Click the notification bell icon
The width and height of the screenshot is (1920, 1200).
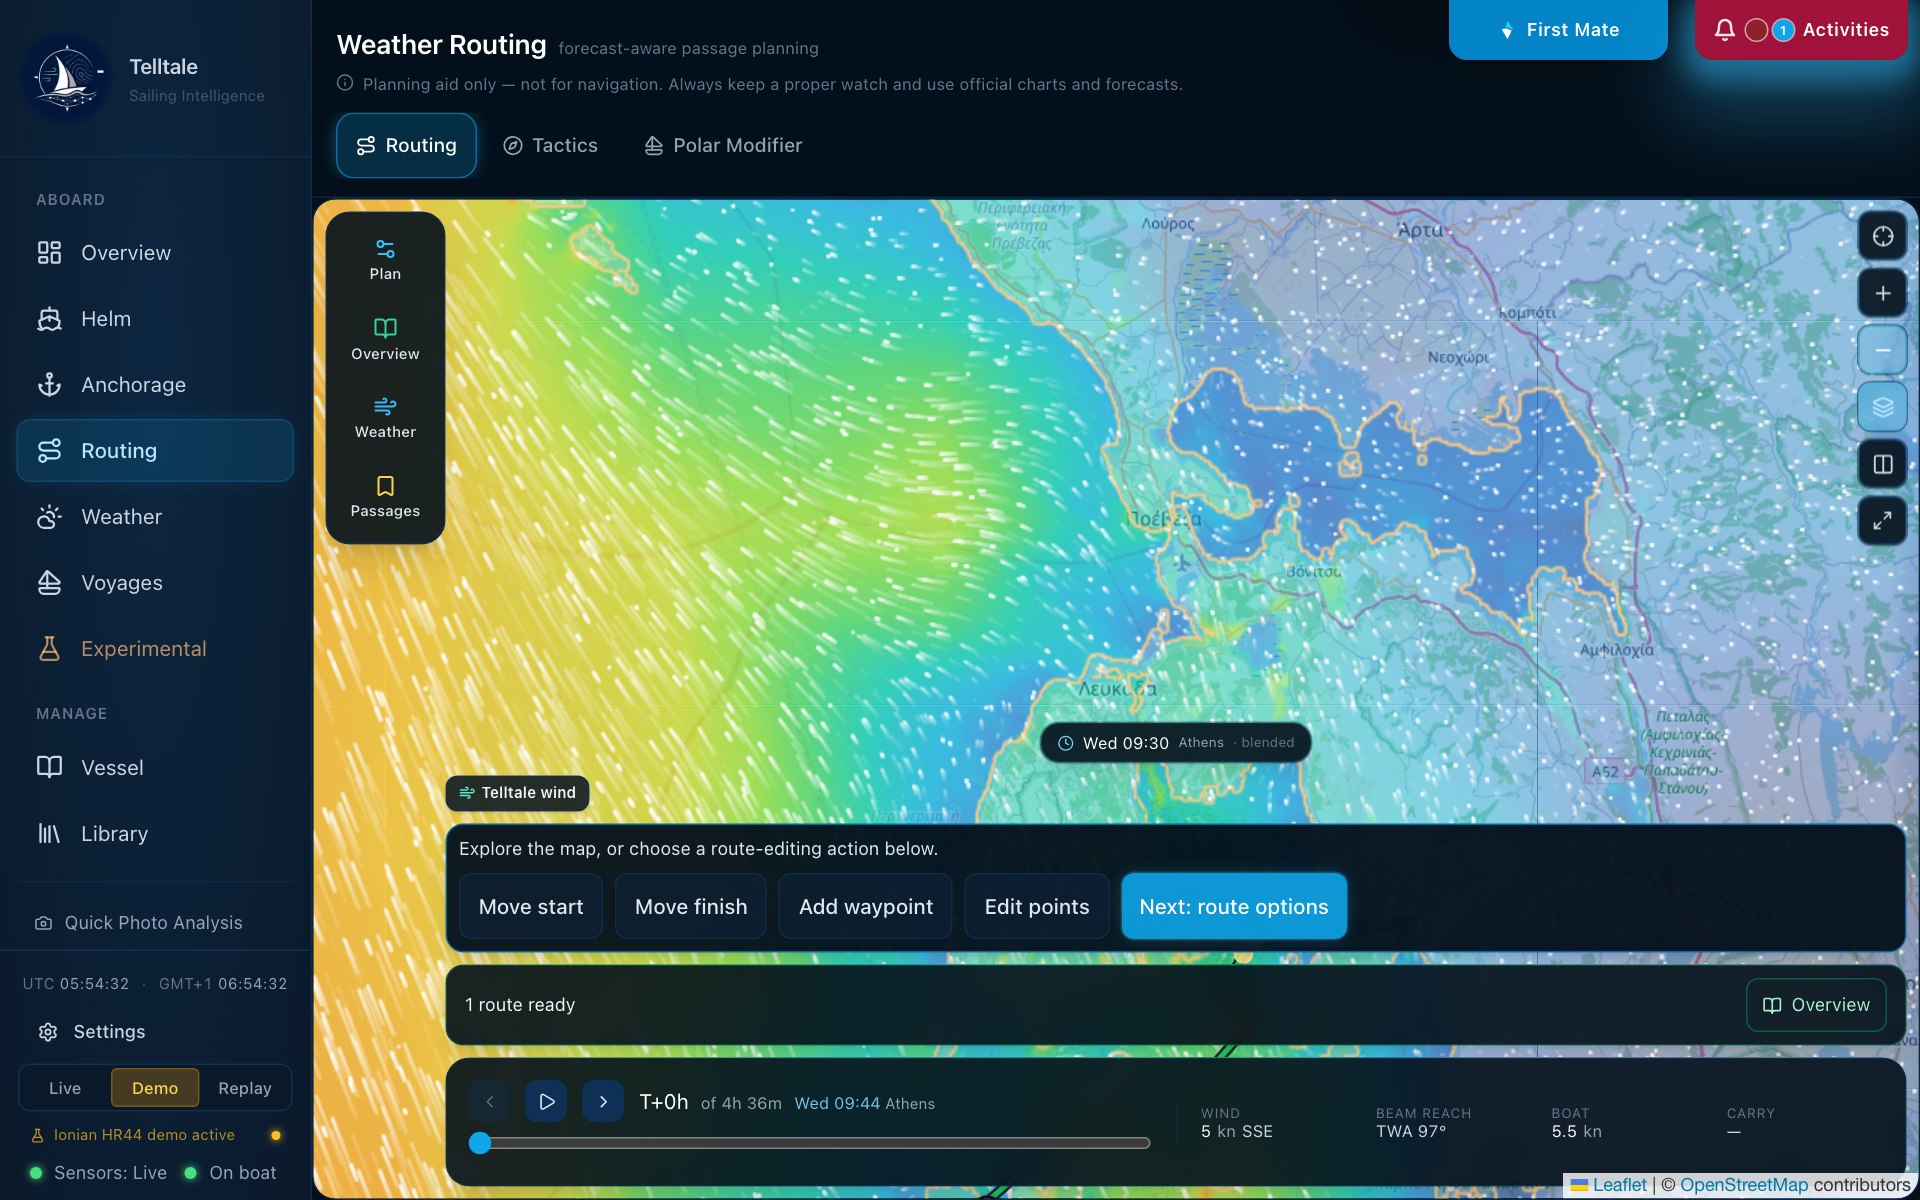[1724, 30]
